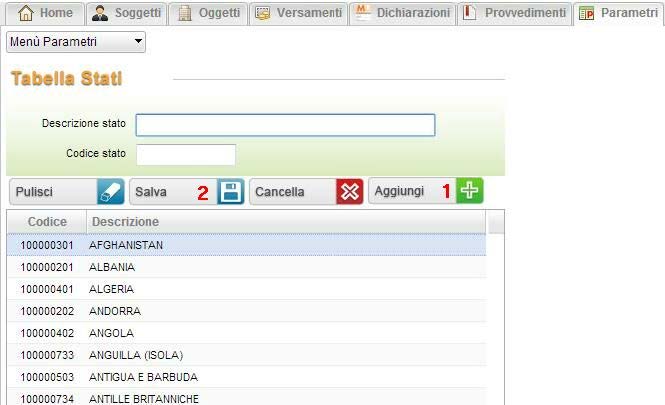Focus the Descrizione stato input field
The image size is (665, 405).
(x=285, y=125)
